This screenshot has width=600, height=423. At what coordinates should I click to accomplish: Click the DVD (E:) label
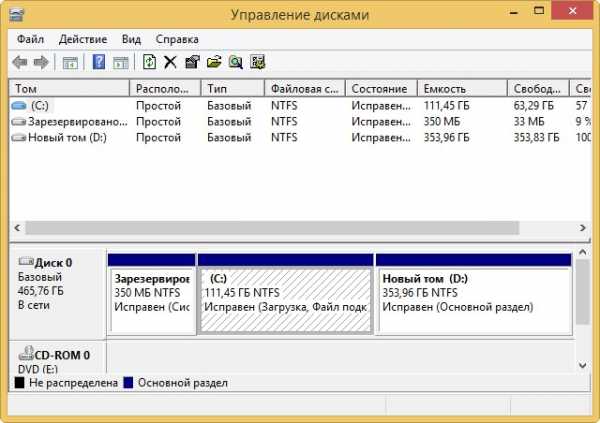point(38,369)
